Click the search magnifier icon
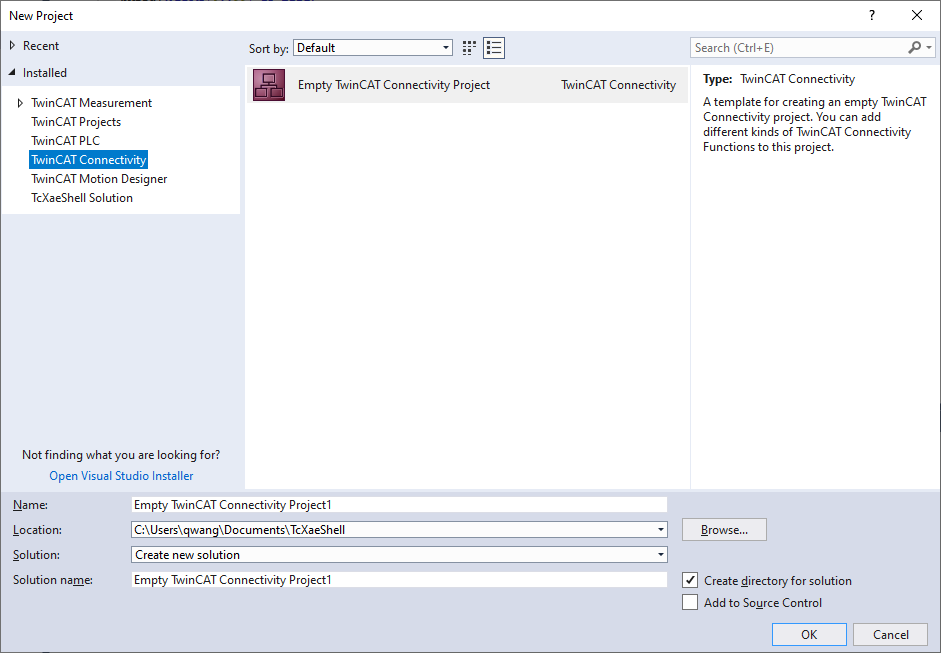This screenshot has height=653, width=941. (914, 48)
